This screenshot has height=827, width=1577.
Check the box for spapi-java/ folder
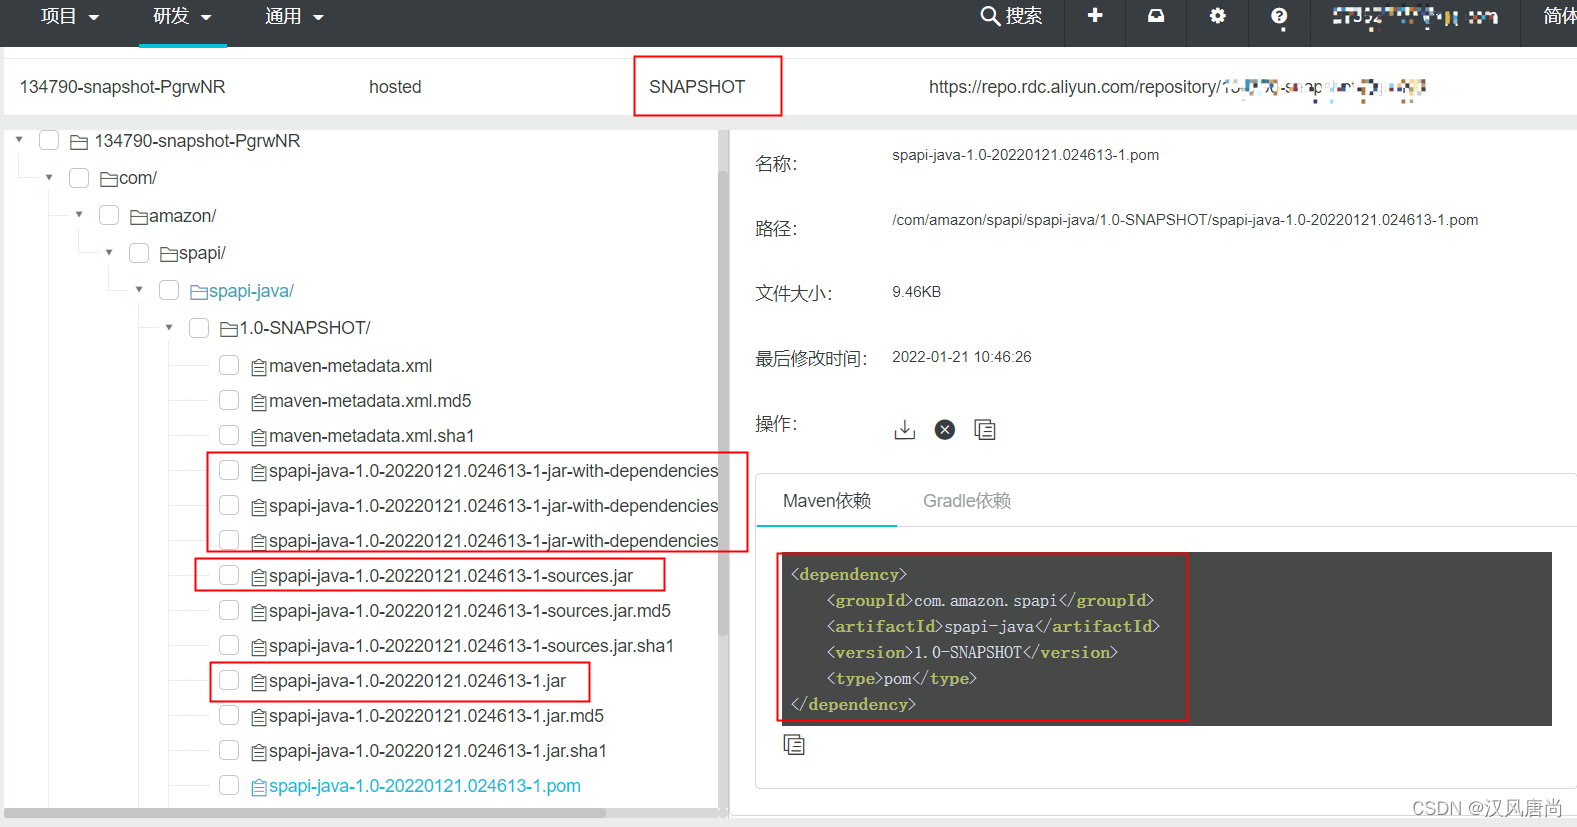click(x=169, y=290)
